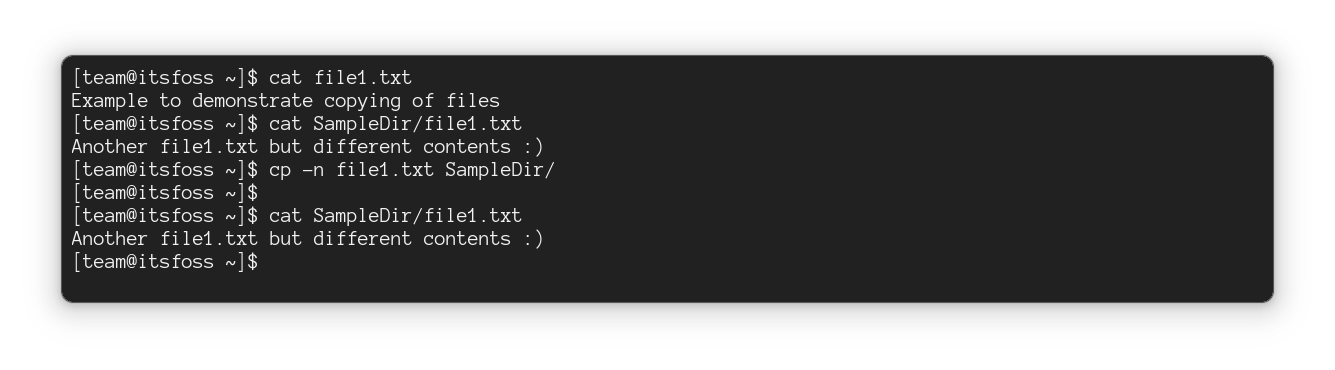Click the second 'cat SampleDir/file1.txt' command

pos(395,216)
